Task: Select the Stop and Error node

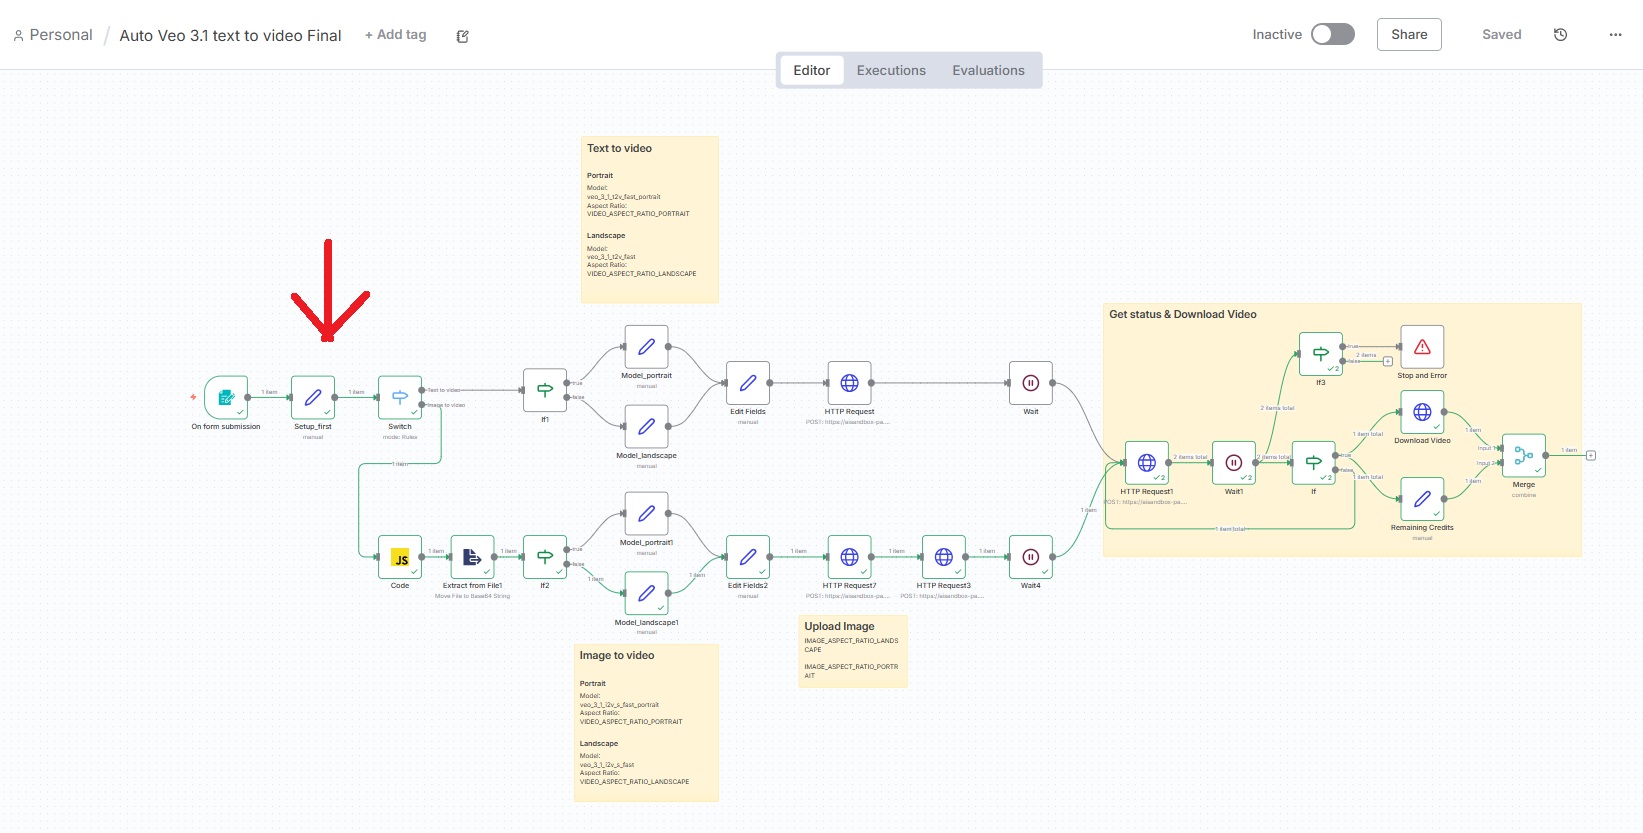Action: [x=1422, y=347]
